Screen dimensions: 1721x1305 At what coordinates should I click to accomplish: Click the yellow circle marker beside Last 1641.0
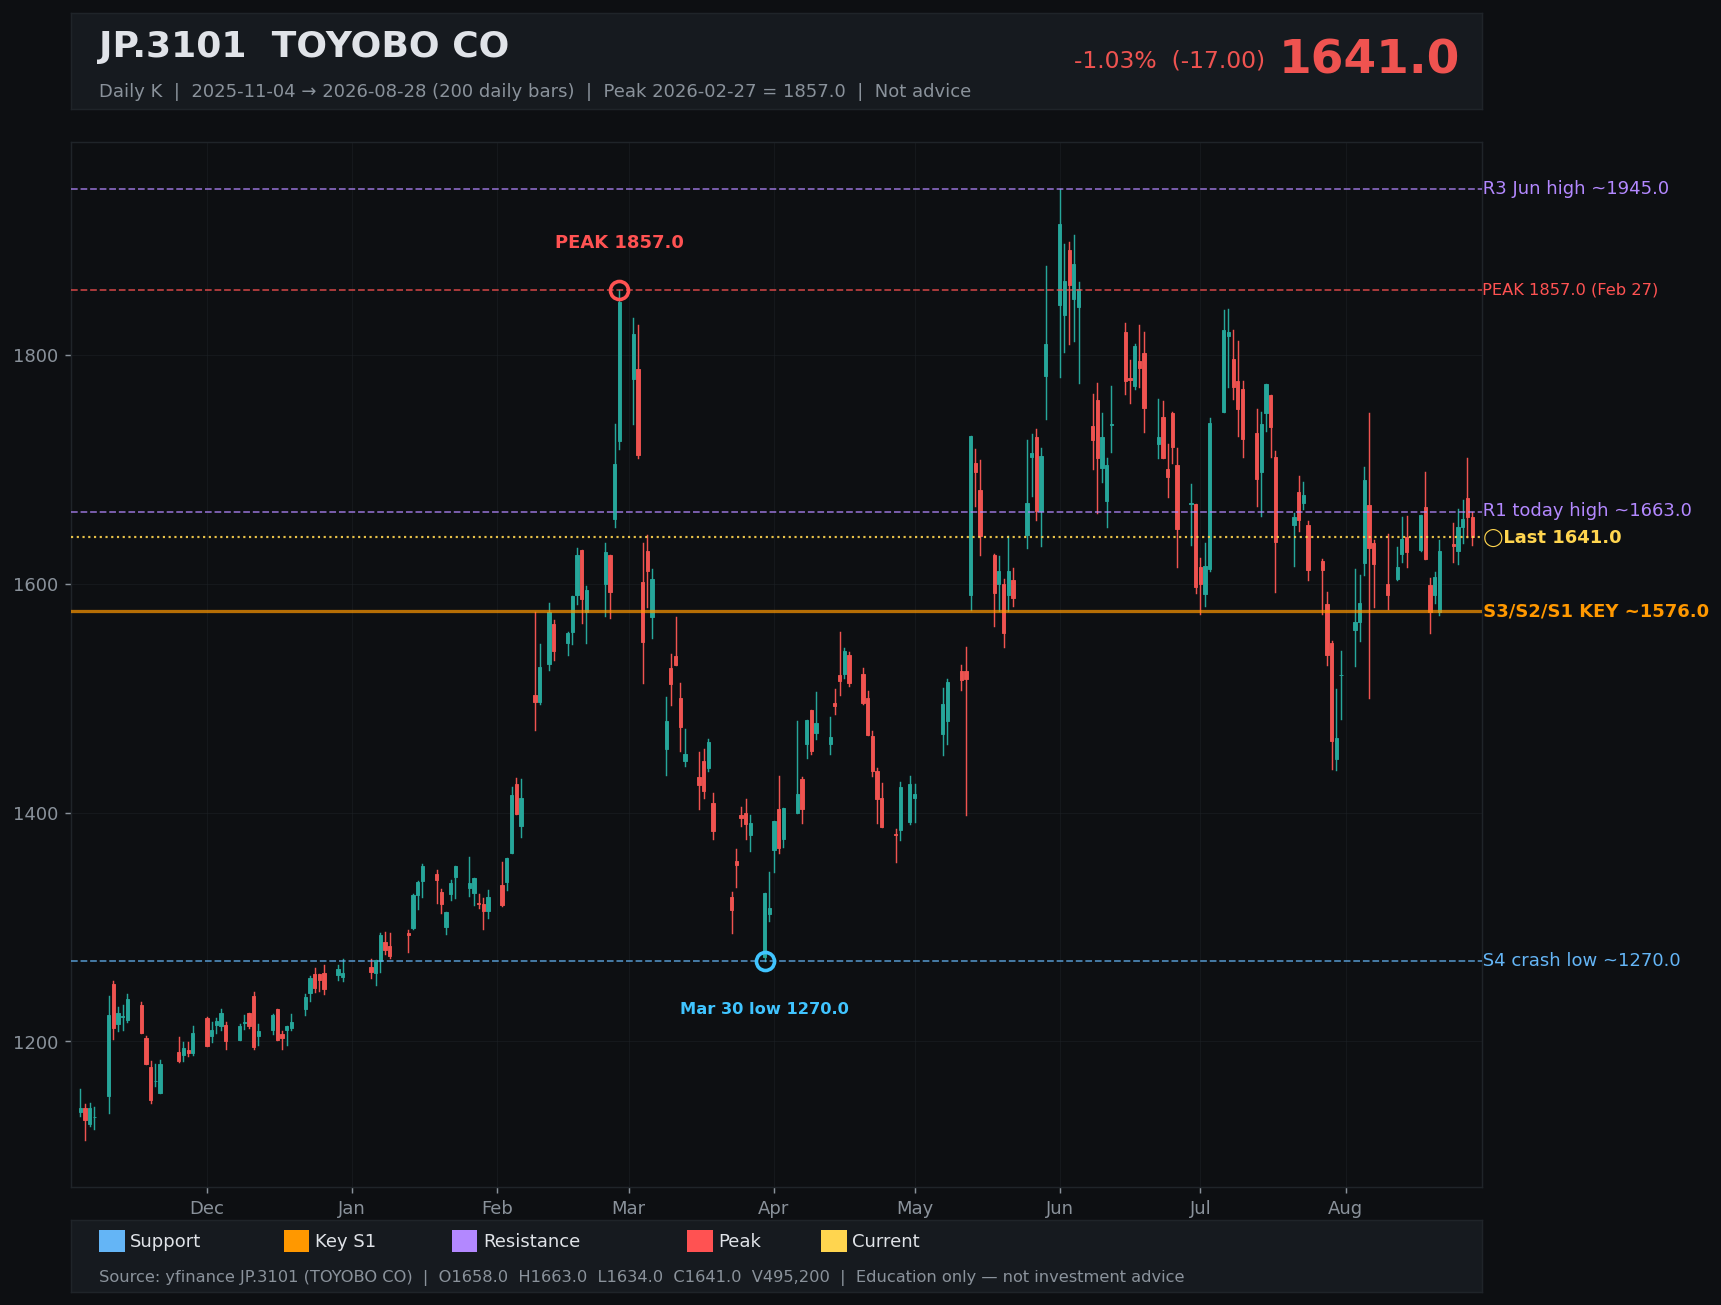pos(1493,538)
